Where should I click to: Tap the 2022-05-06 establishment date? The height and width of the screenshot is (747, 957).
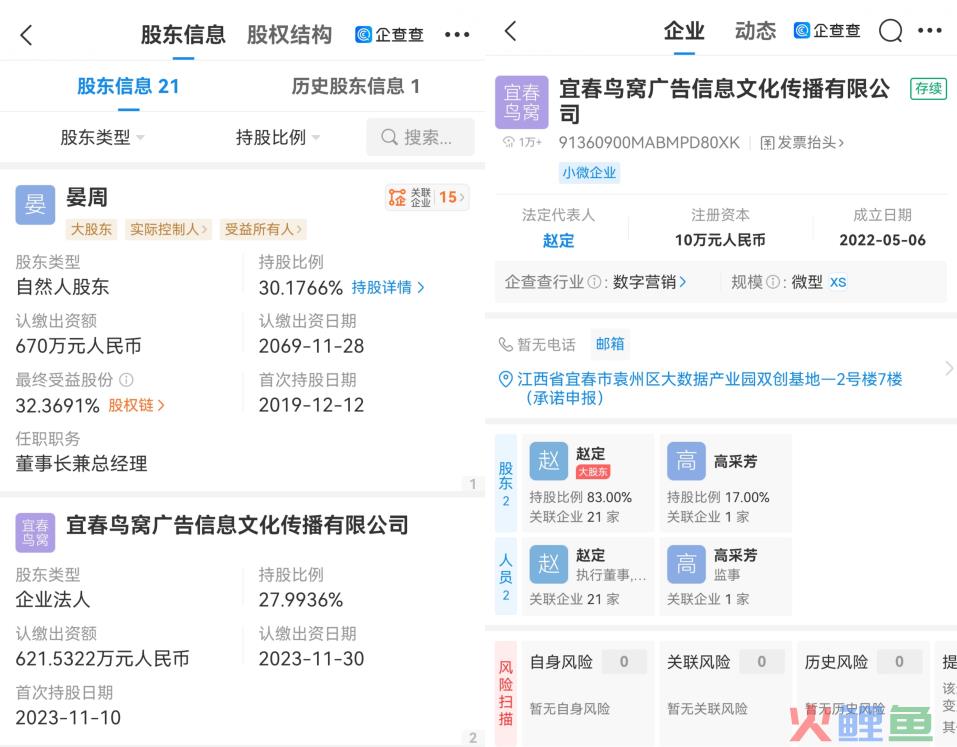click(x=883, y=240)
